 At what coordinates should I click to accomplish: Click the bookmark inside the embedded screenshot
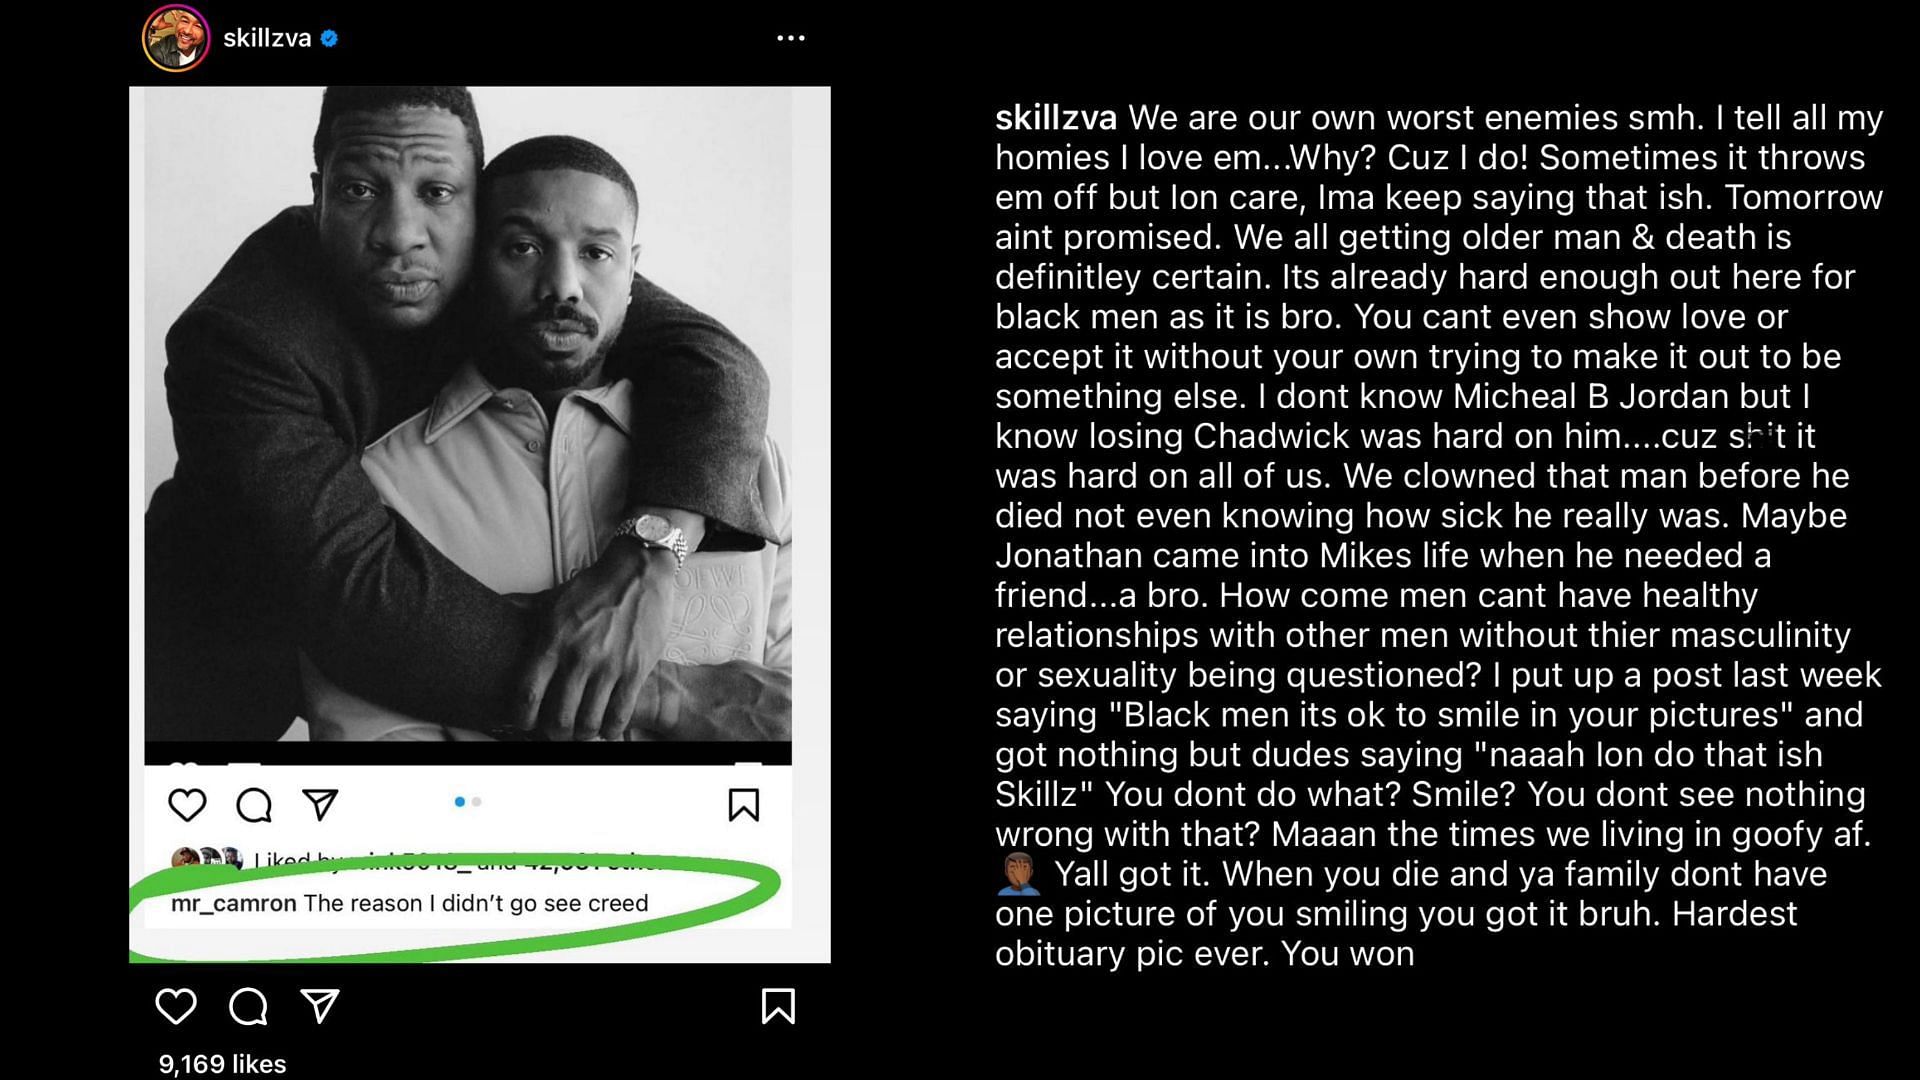pyautogui.click(x=743, y=804)
